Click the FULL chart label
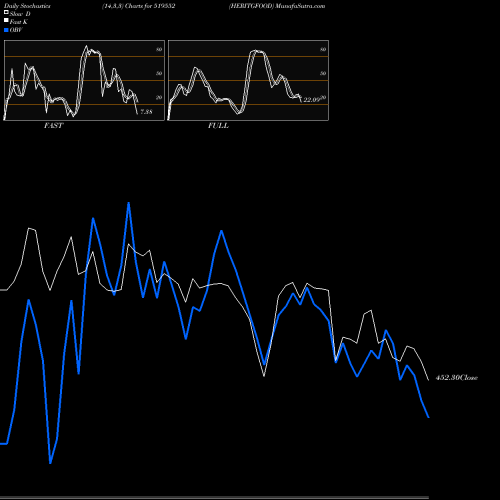This screenshot has height=500, width=500. point(218,126)
